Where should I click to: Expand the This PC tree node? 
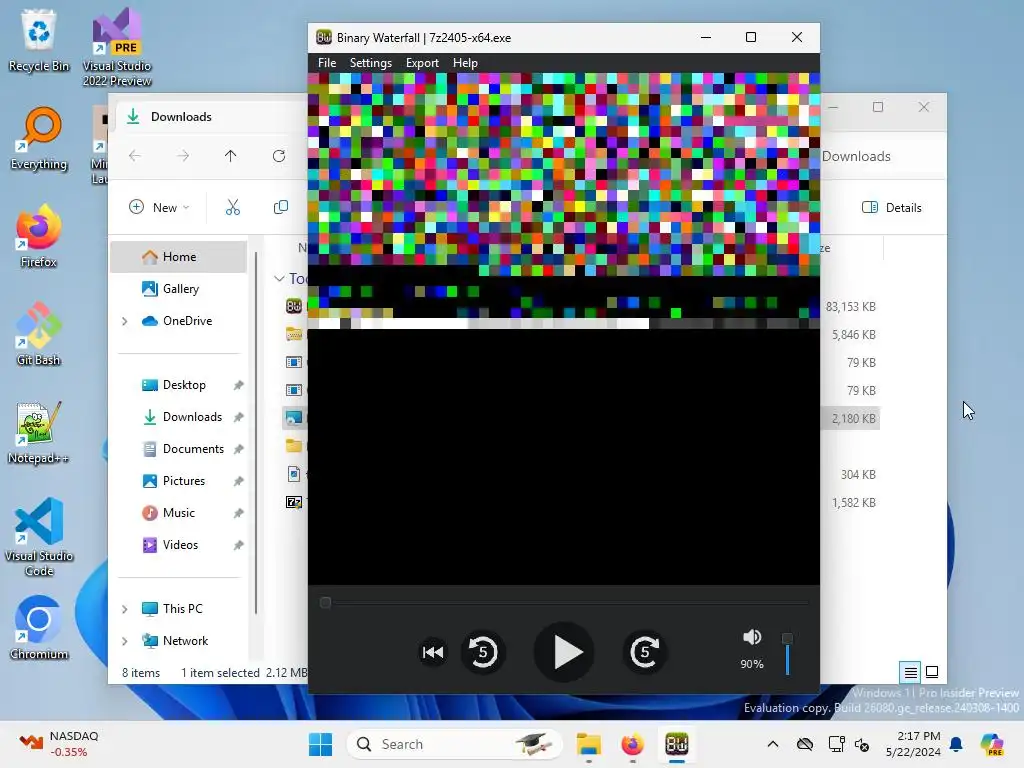pyautogui.click(x=125, y=609)
